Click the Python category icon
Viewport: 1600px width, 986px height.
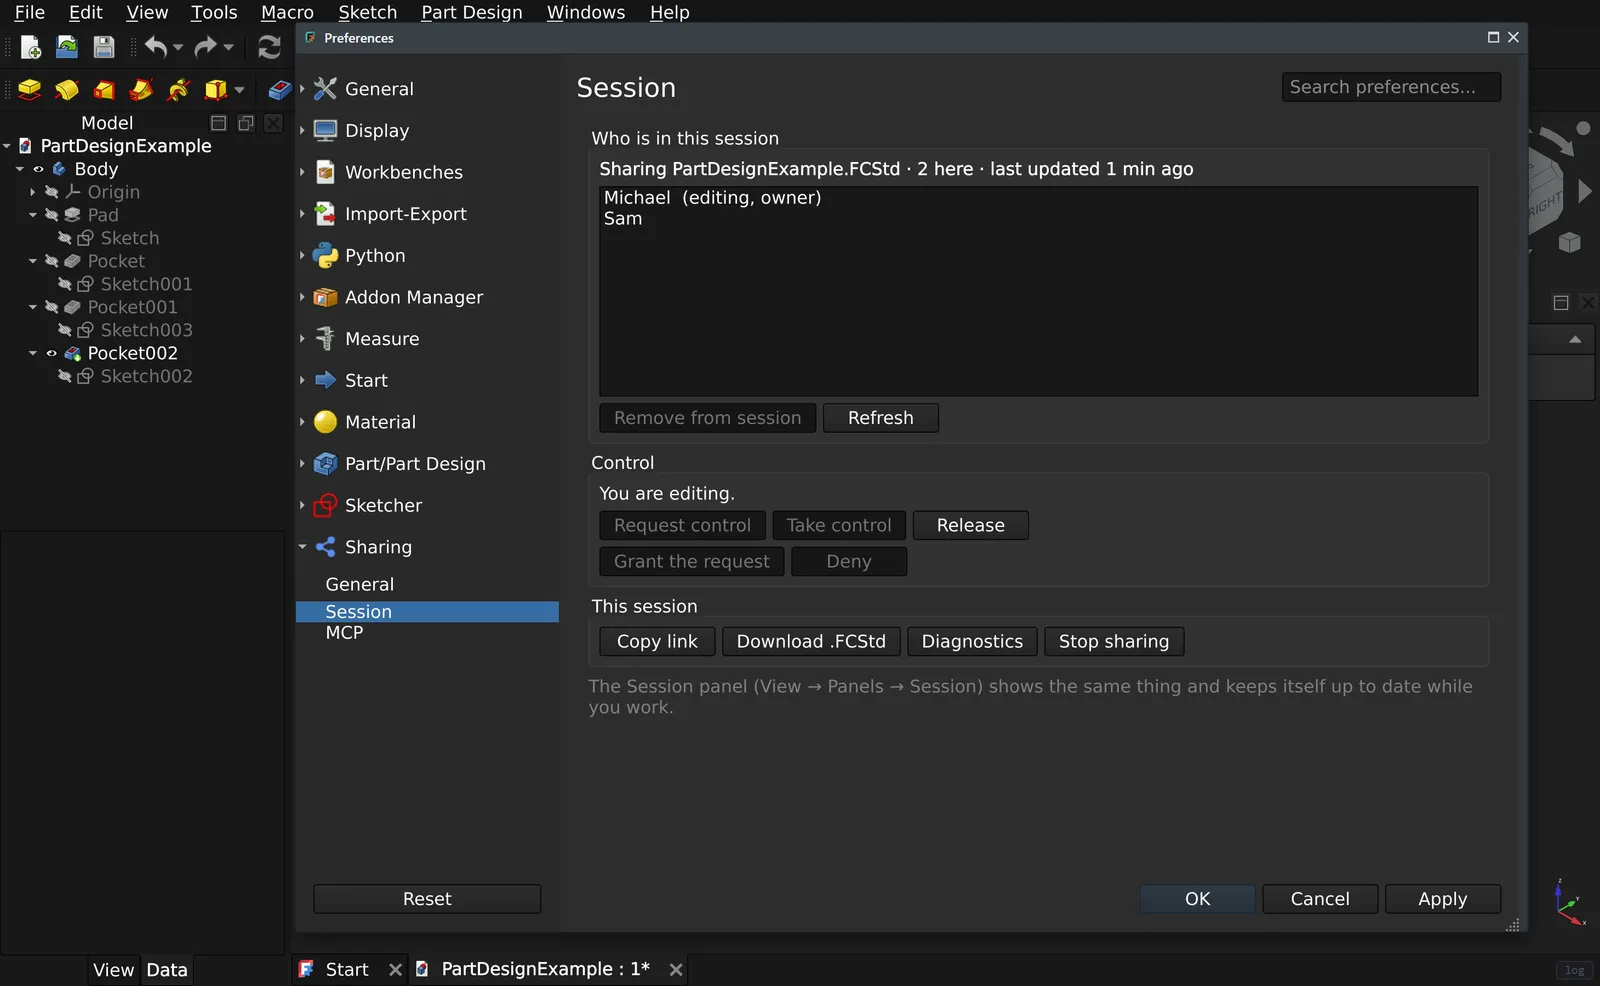coord(325,256)
